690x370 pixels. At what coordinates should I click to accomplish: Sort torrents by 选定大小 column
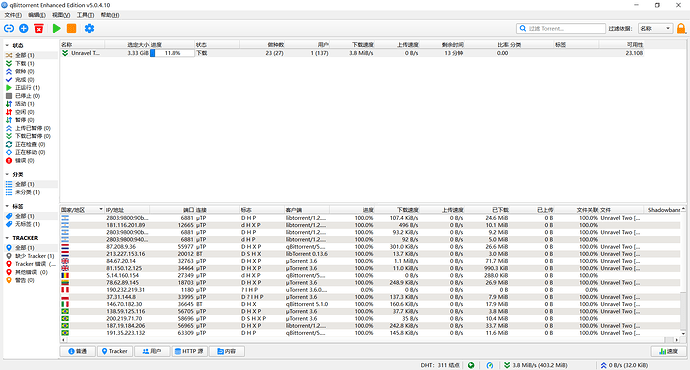(127, 44)
